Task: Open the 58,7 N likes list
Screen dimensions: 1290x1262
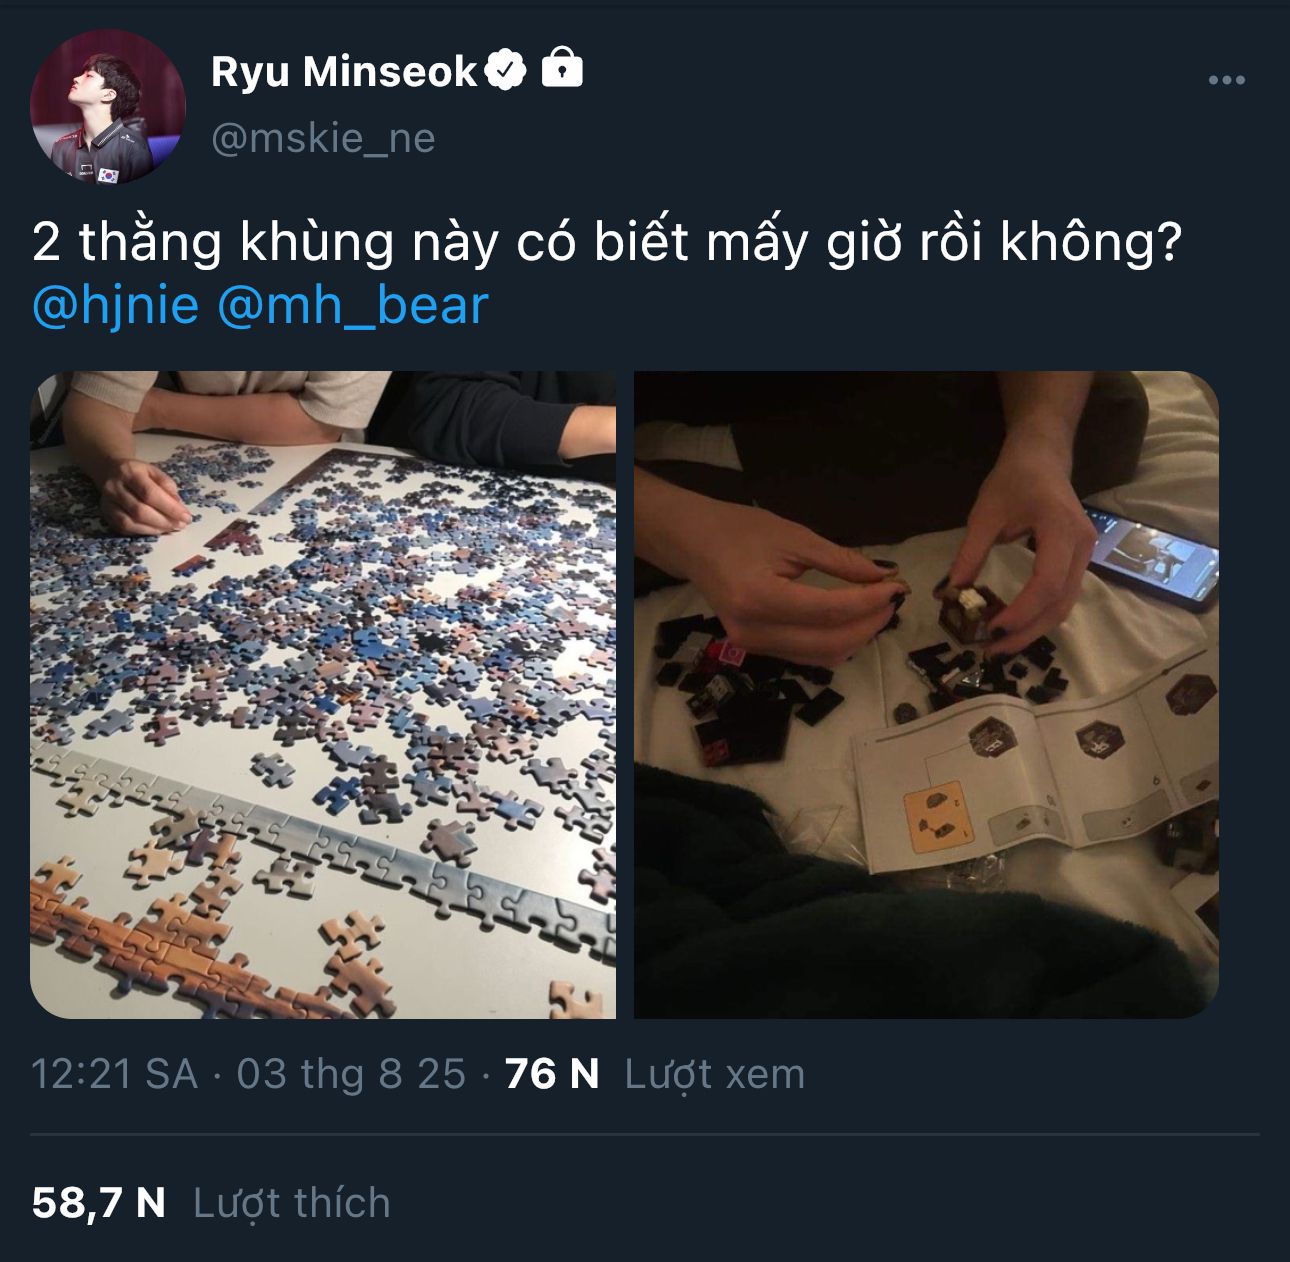Action: coord(98,1203)
